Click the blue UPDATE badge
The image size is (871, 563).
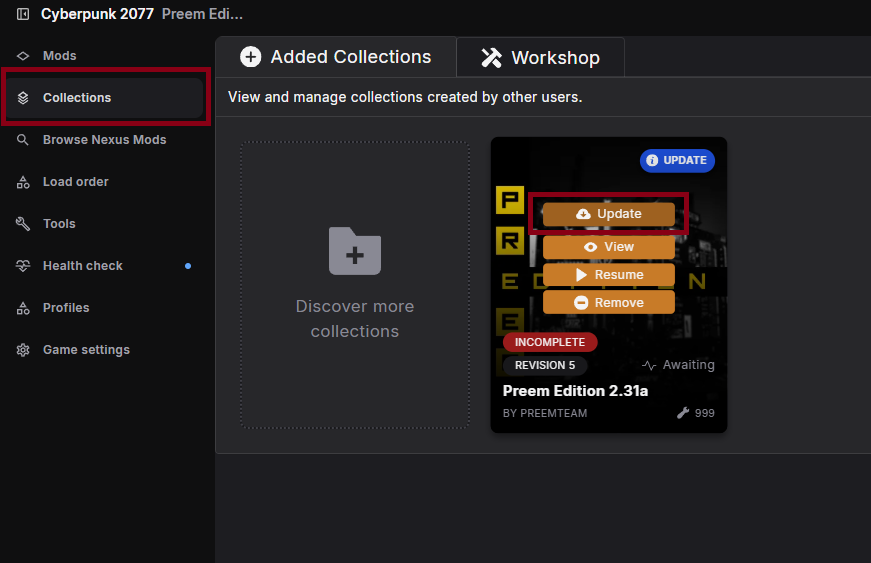(677, 160)
